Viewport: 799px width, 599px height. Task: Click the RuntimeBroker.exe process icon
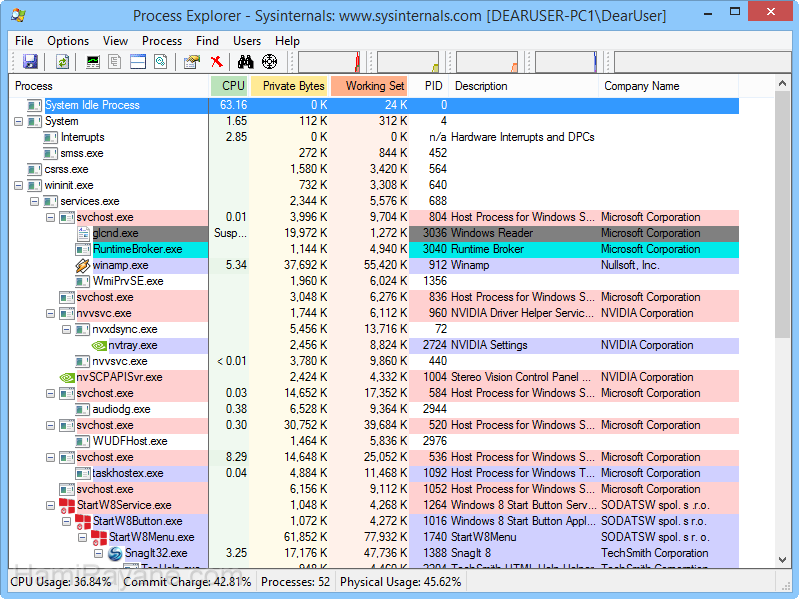coord(83,250)
